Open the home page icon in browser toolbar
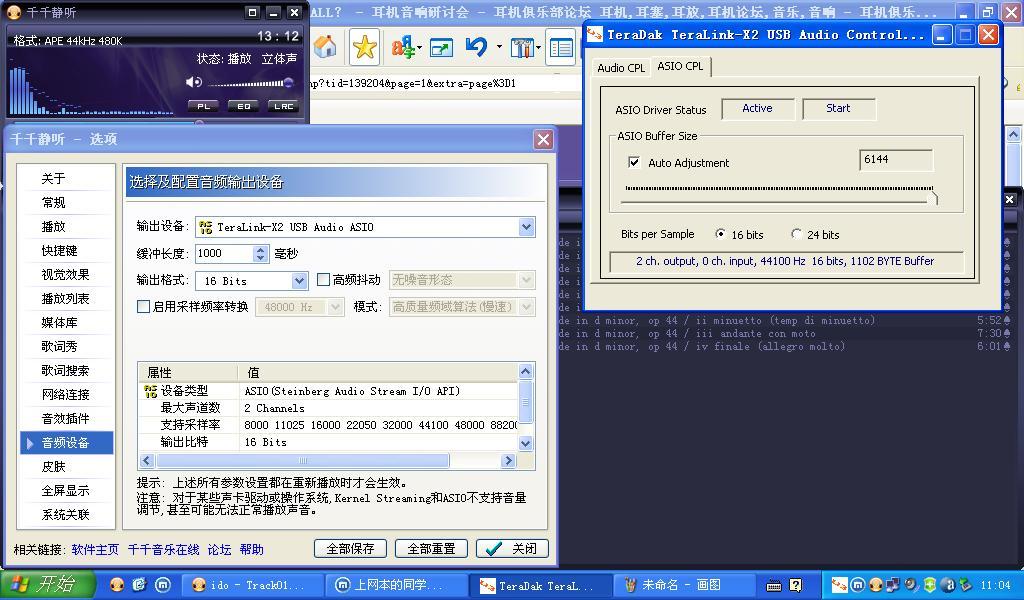1024x600 pixels. coord(325,47)
